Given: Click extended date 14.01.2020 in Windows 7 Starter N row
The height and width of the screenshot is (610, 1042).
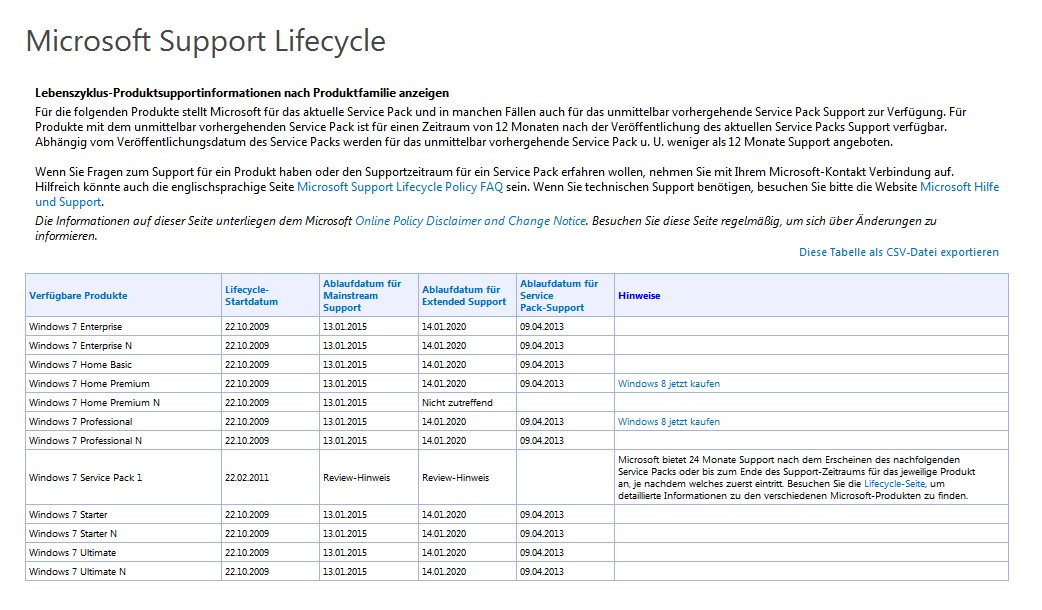Looking at the screenshot, I should tap(444, 533).
